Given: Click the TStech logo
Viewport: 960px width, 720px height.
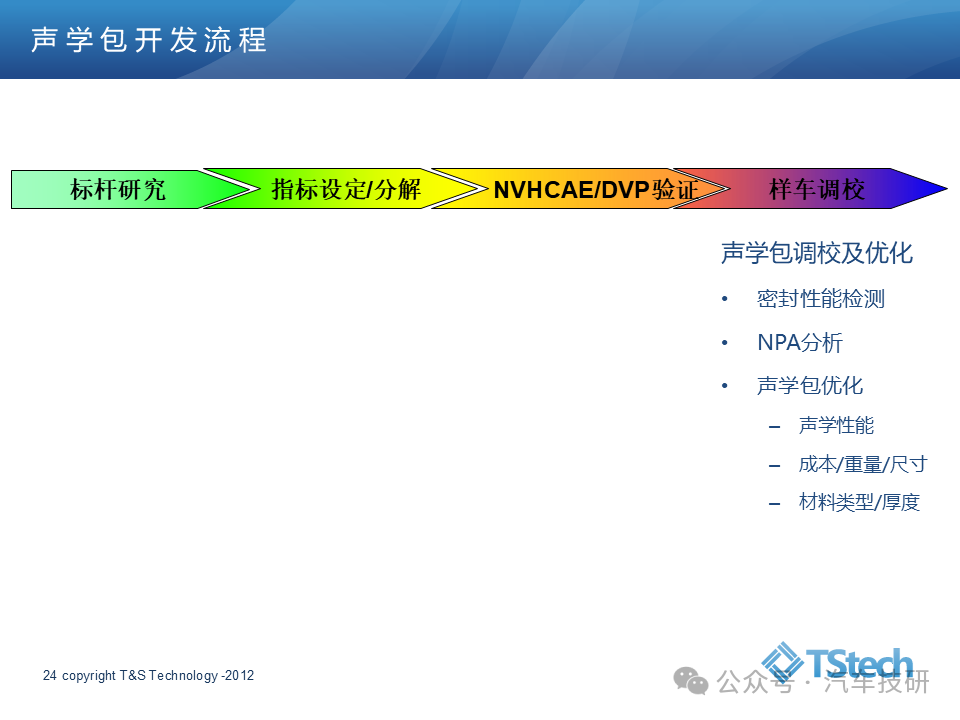Looking at the screenshot, I should (837, 663).
